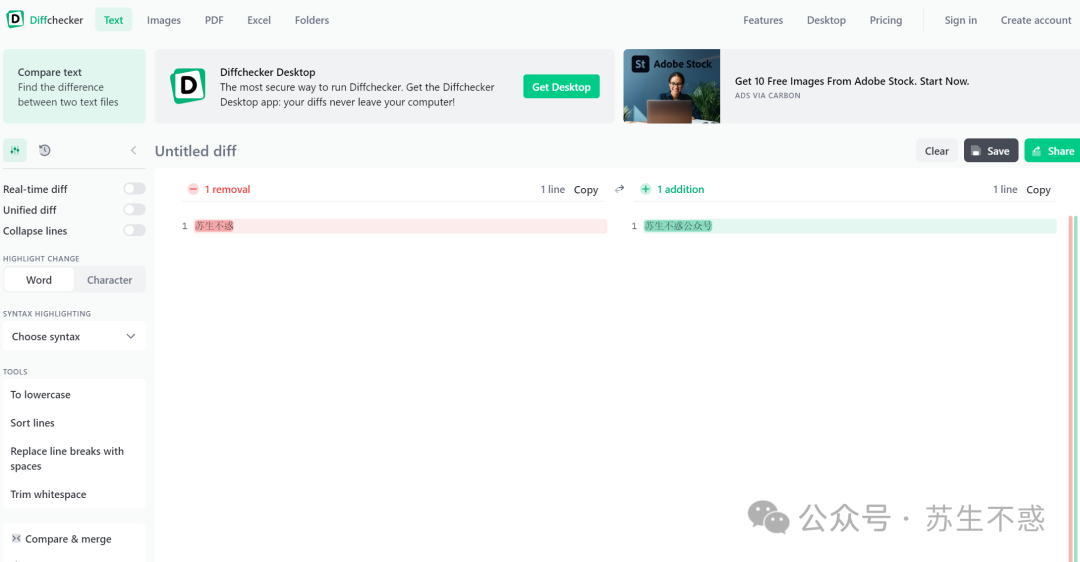Click the ADS VIA CARBON label
The height and width of the screenshot is (562, 1080).
point(767,96)
